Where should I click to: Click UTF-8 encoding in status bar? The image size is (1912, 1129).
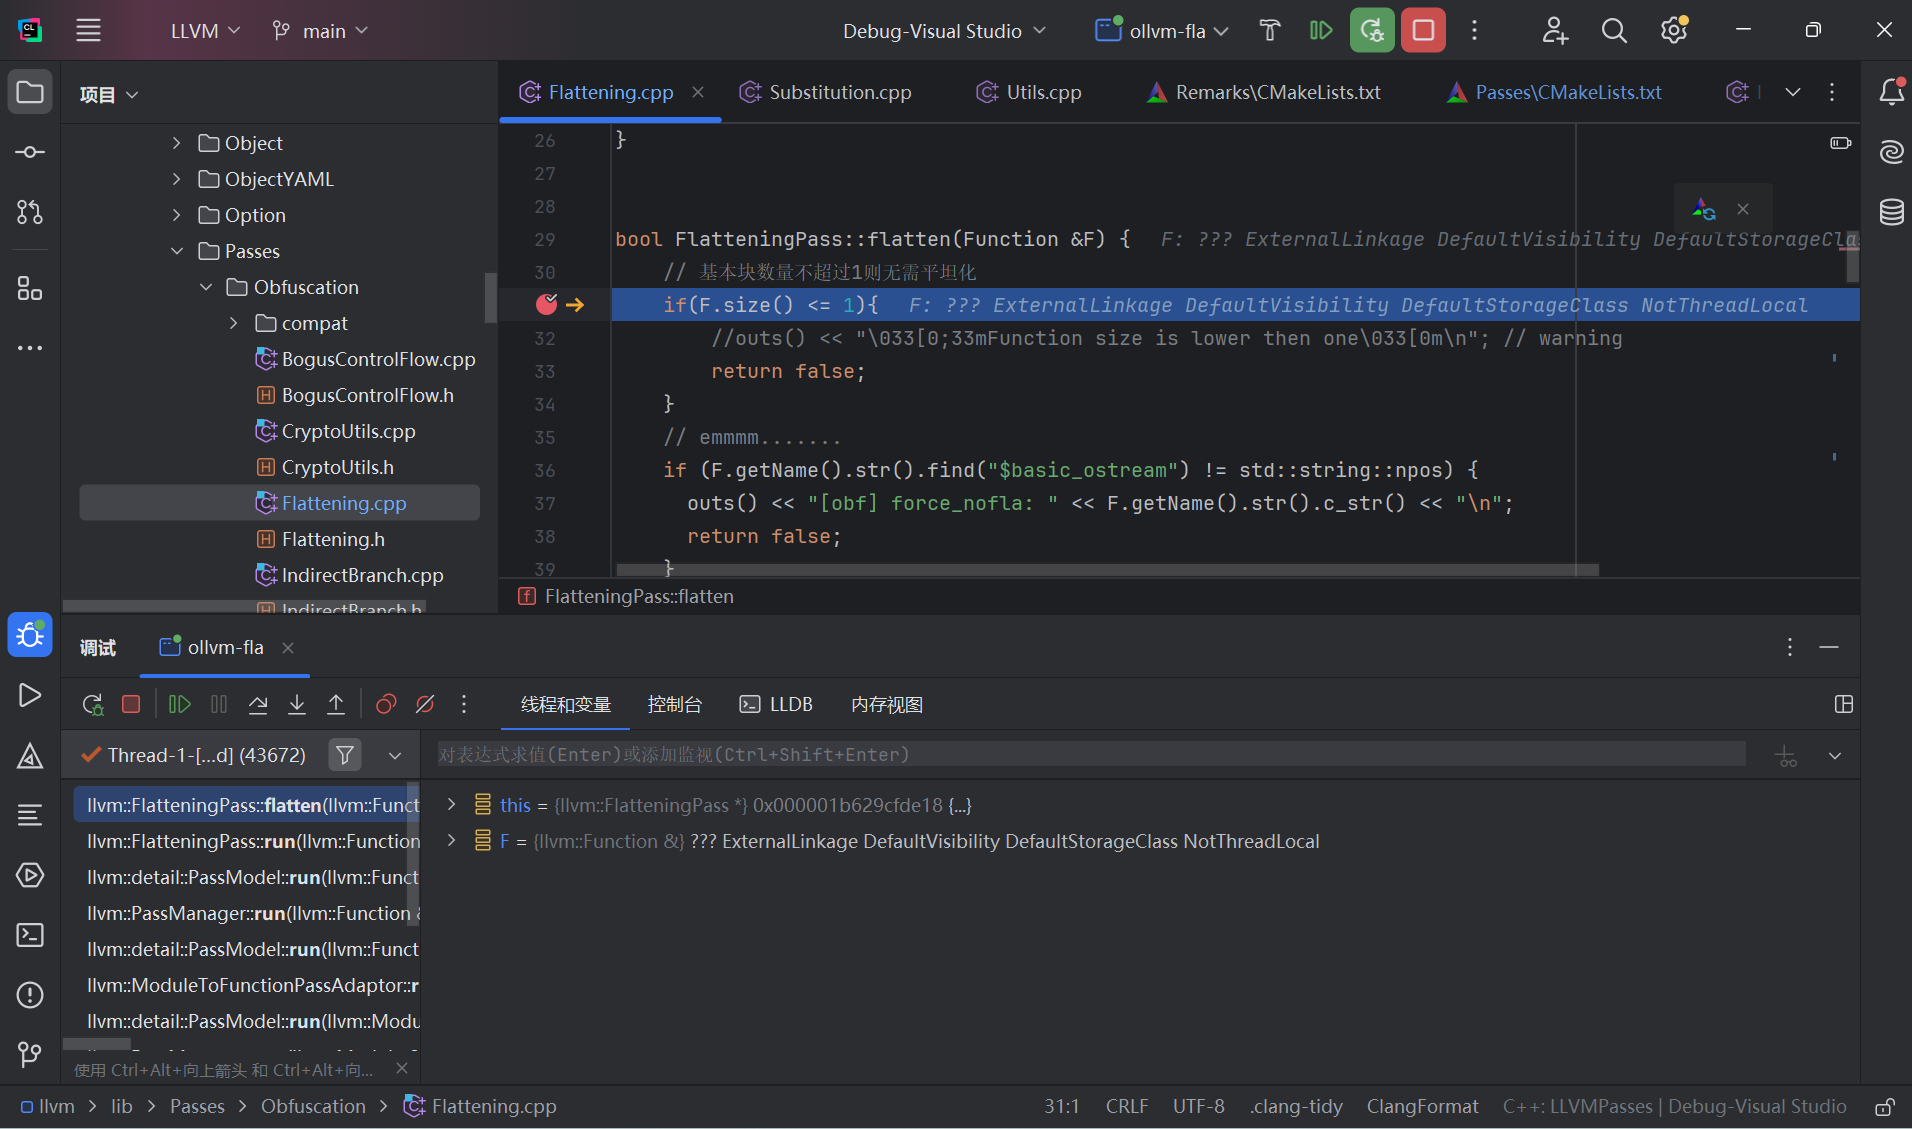click(x=1199, y=1106)
